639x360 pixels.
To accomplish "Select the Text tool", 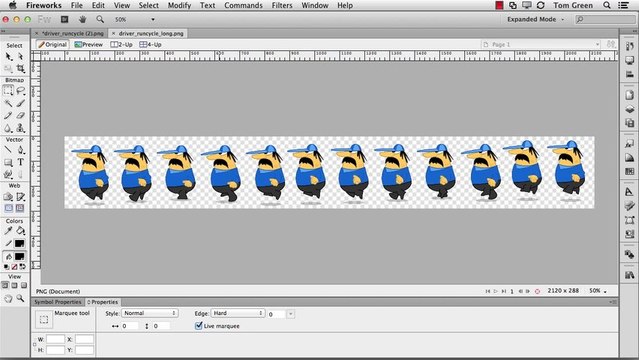I will pos(20,162).
